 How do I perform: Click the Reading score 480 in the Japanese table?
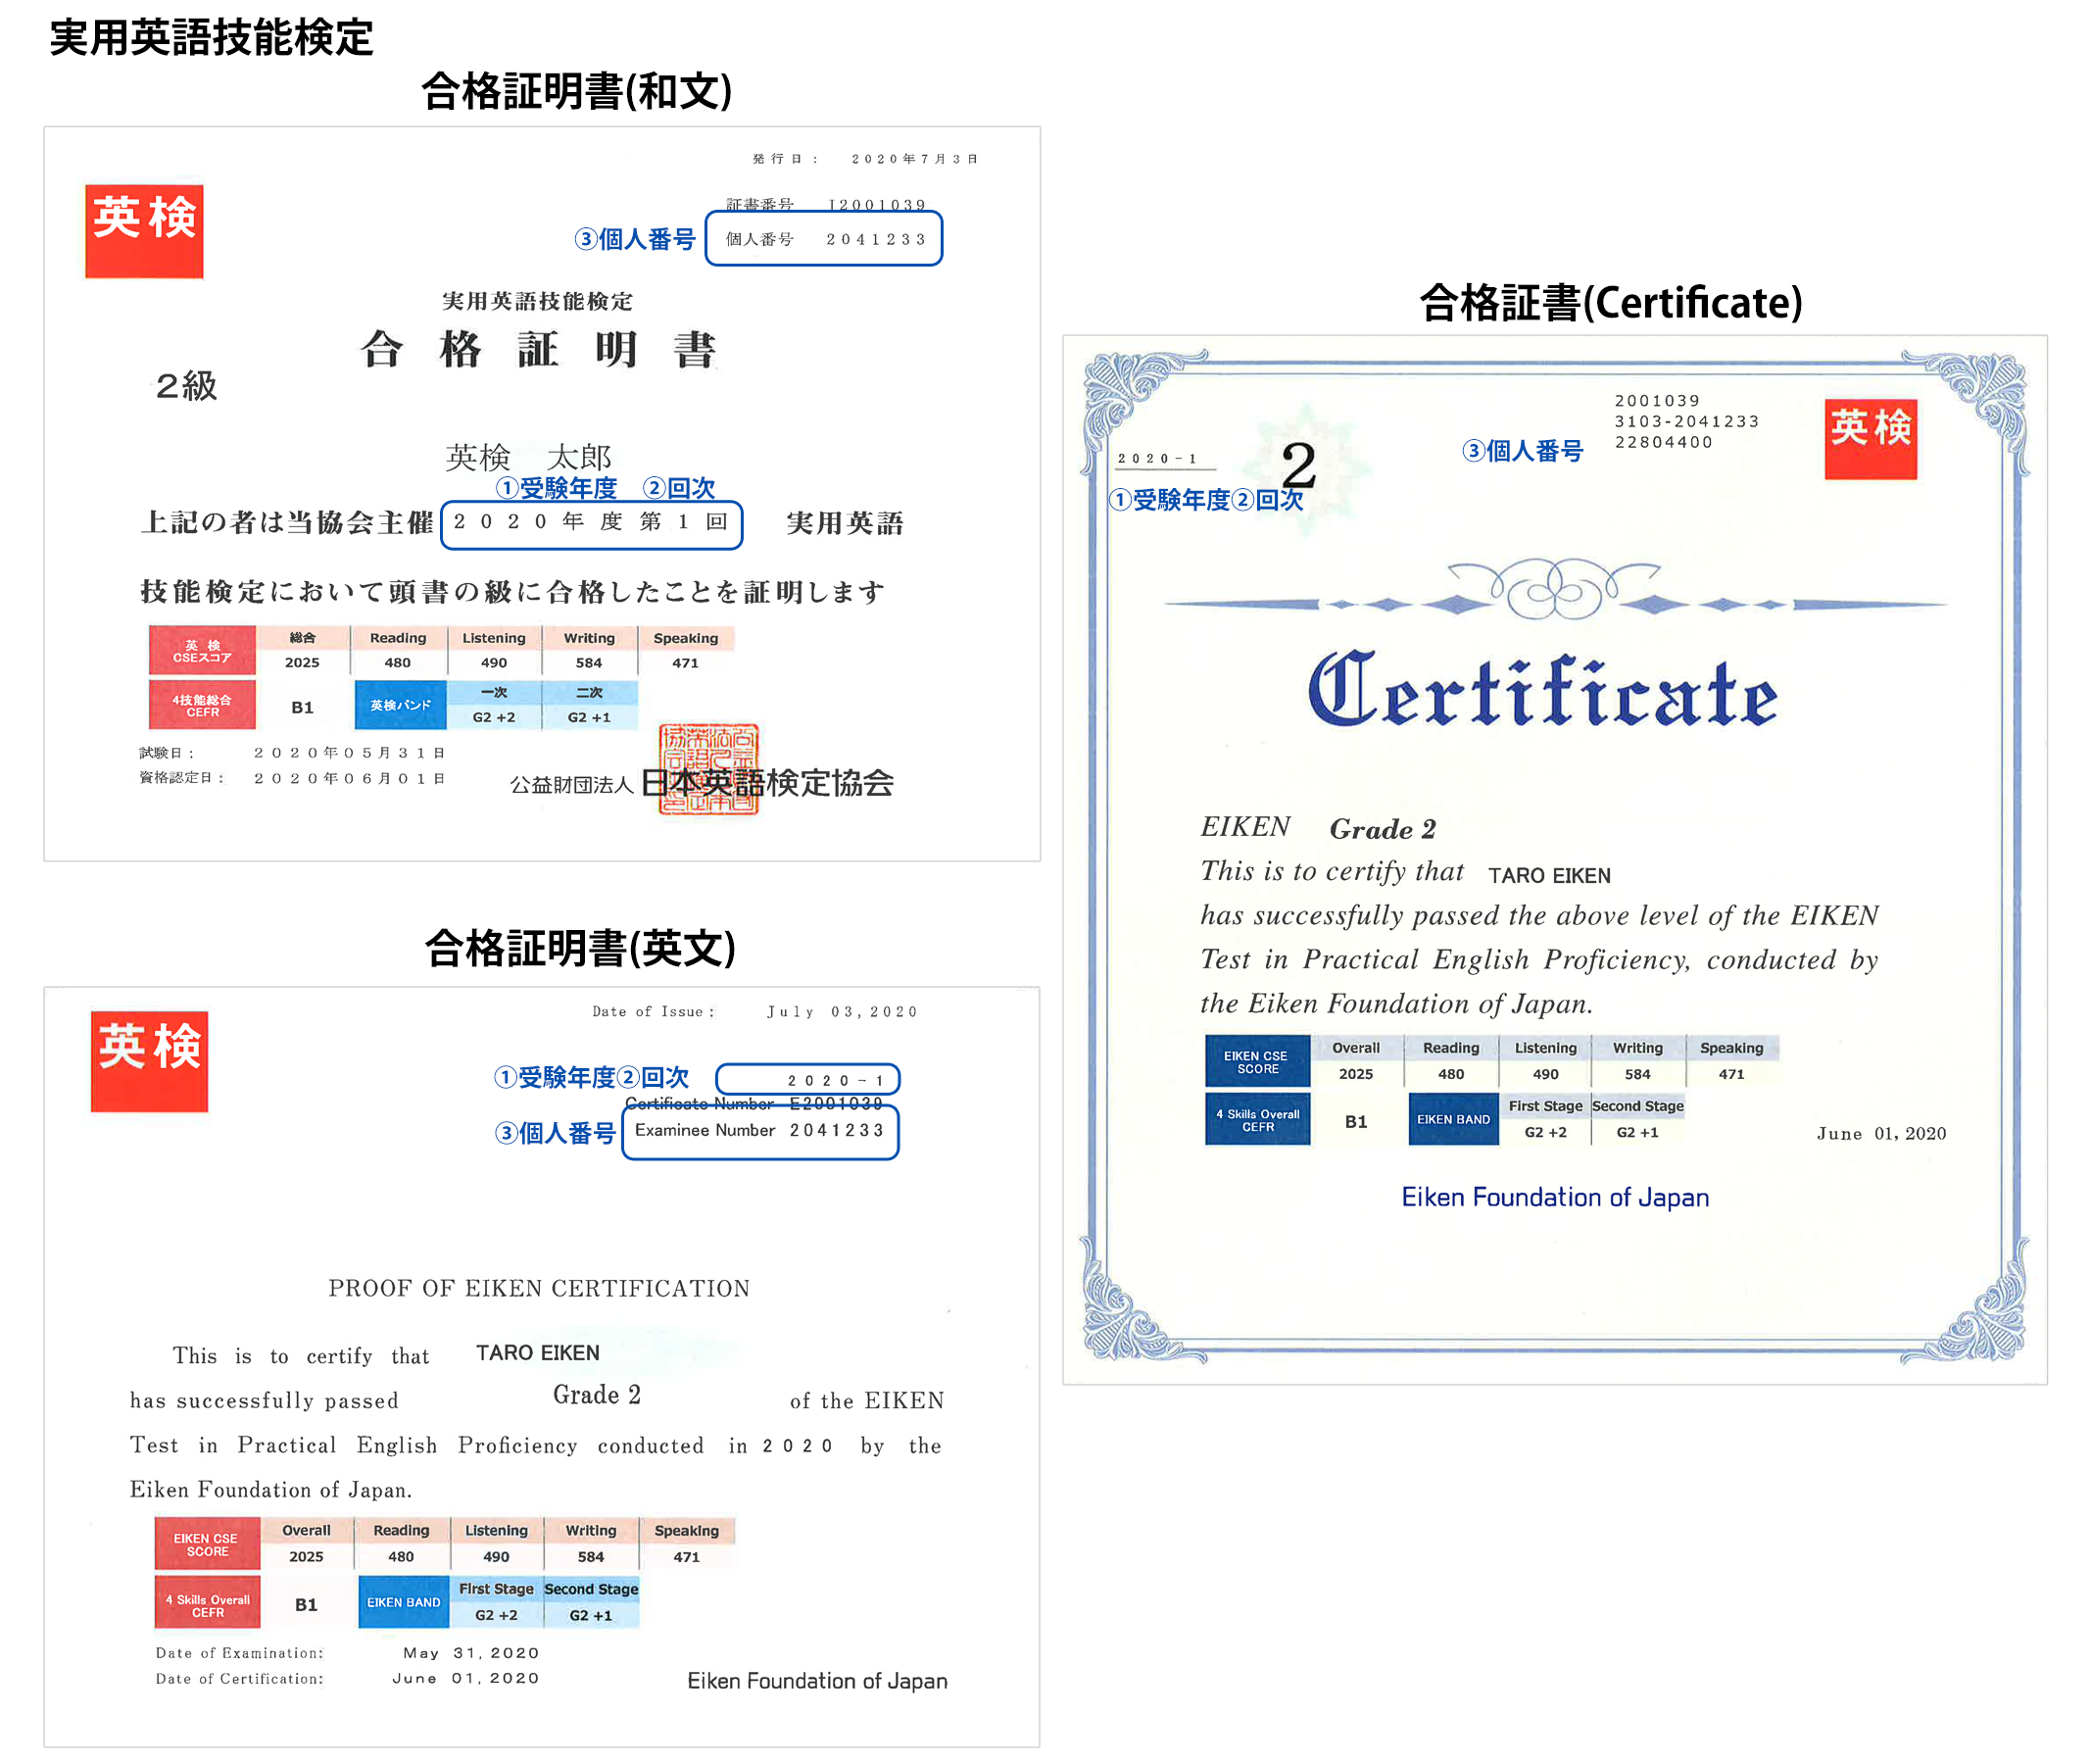click(x=398, y=663)
